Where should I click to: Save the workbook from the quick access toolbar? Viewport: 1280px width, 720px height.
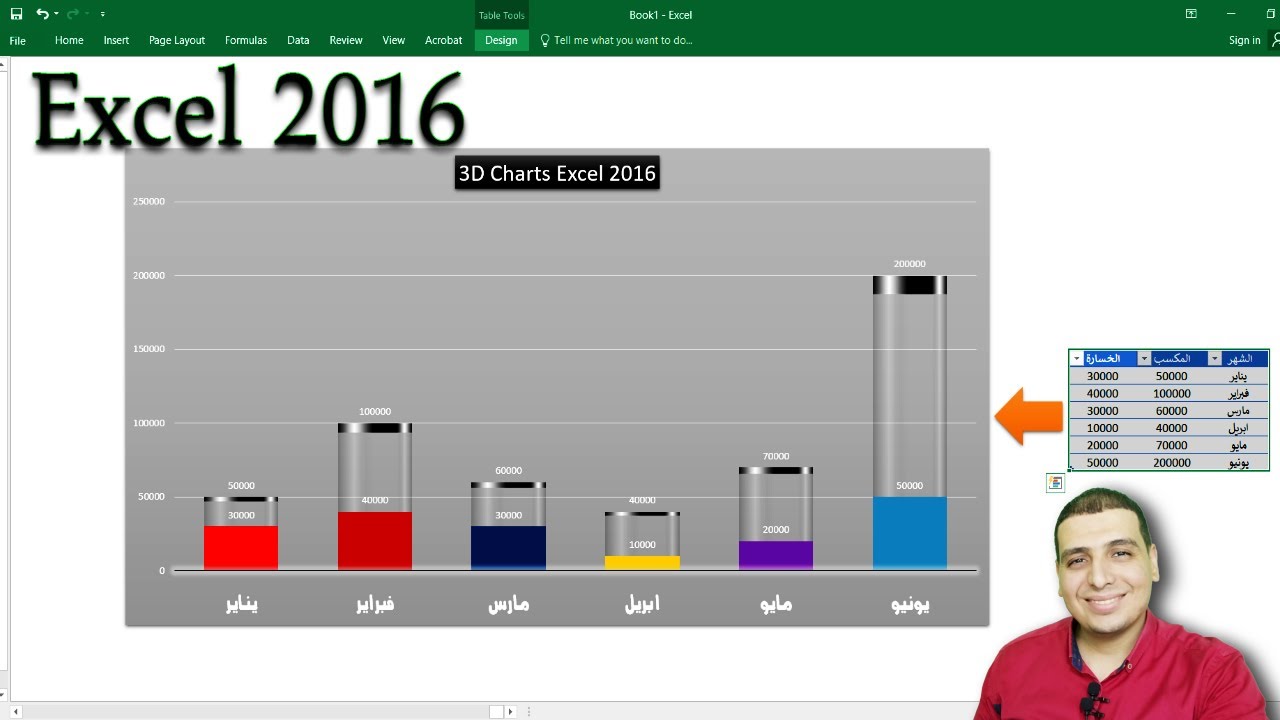[x=16, y=14]
